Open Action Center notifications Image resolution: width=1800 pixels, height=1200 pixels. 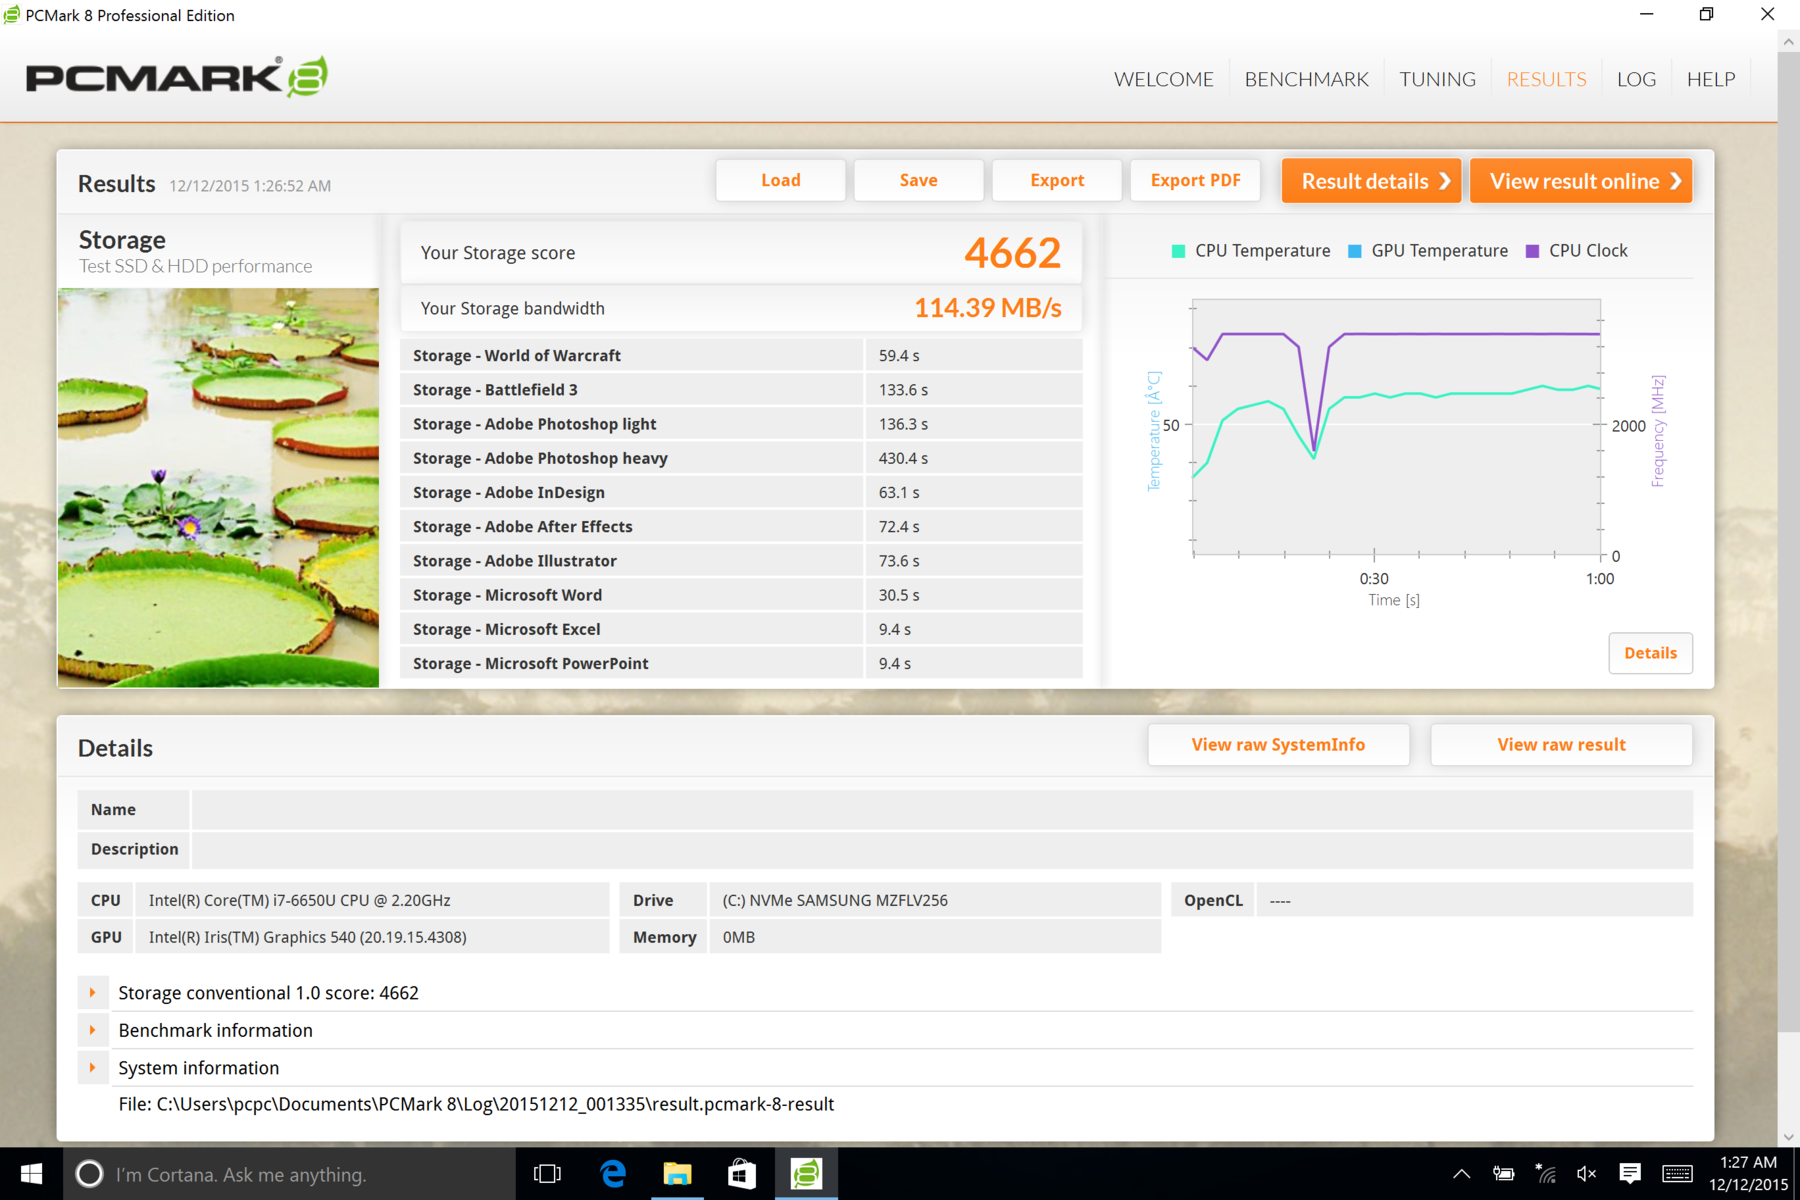[x=1629, y=1174]
